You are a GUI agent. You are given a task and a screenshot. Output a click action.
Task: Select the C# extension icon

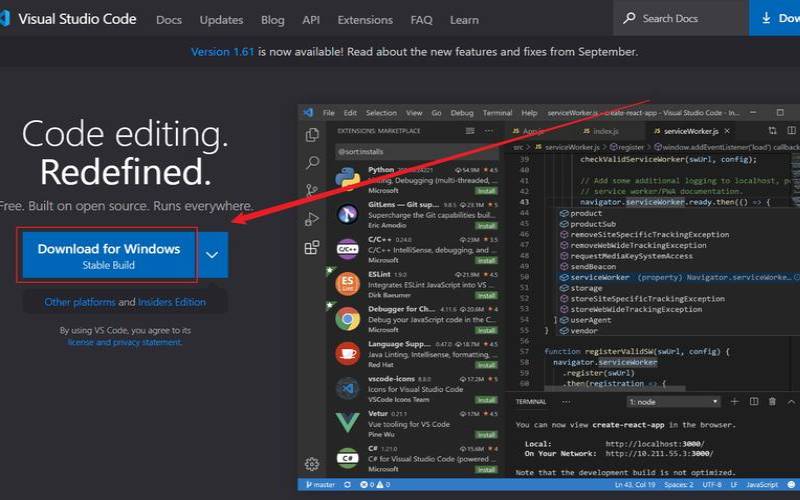coord(348,458)
